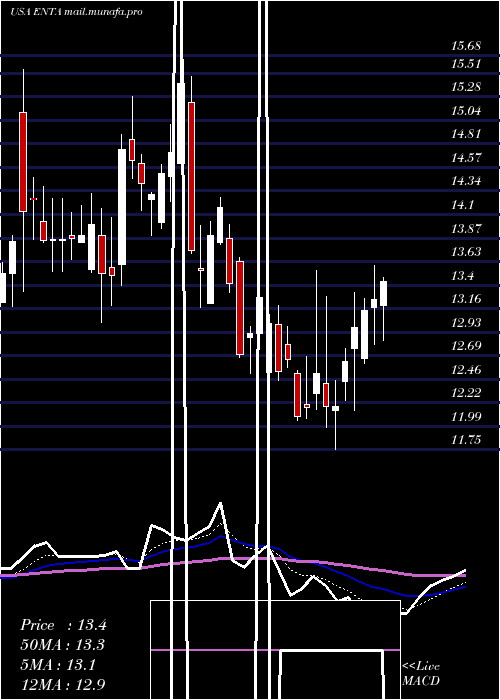This screenshot has width=500, height=700.
Task: Select the 12.22 price level label
Action: coord(466,392)
